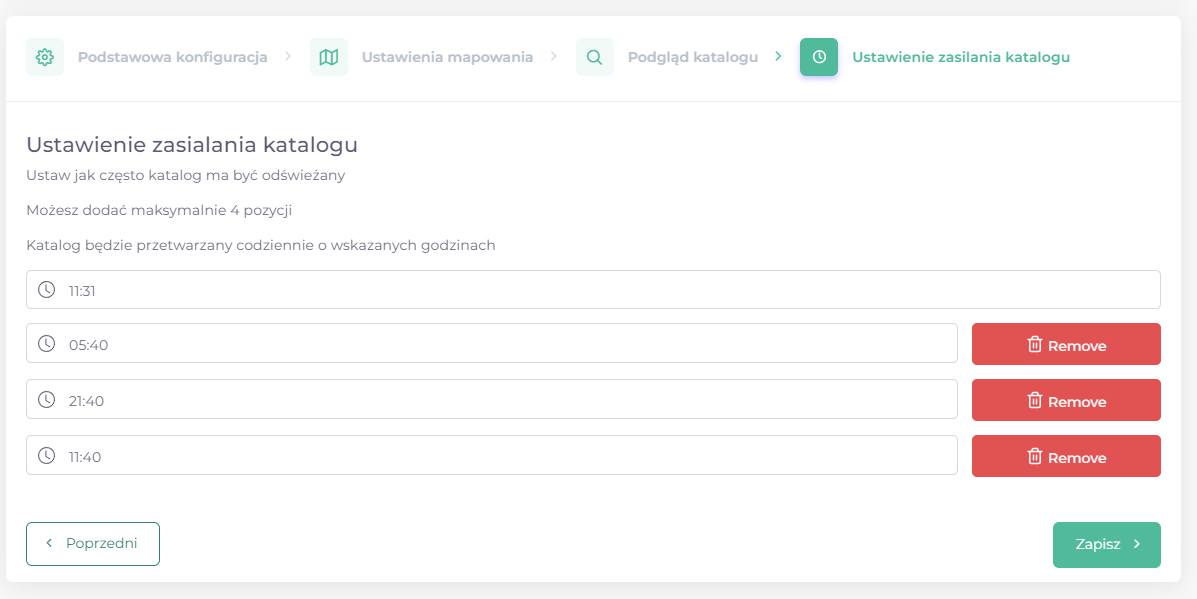
Task: Click the heading Ustawienie zasilania katalogu
Action: (192, 144)
